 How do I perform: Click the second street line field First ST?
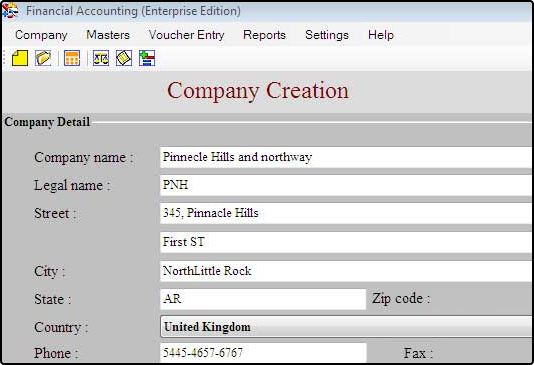tap(346, 242)
